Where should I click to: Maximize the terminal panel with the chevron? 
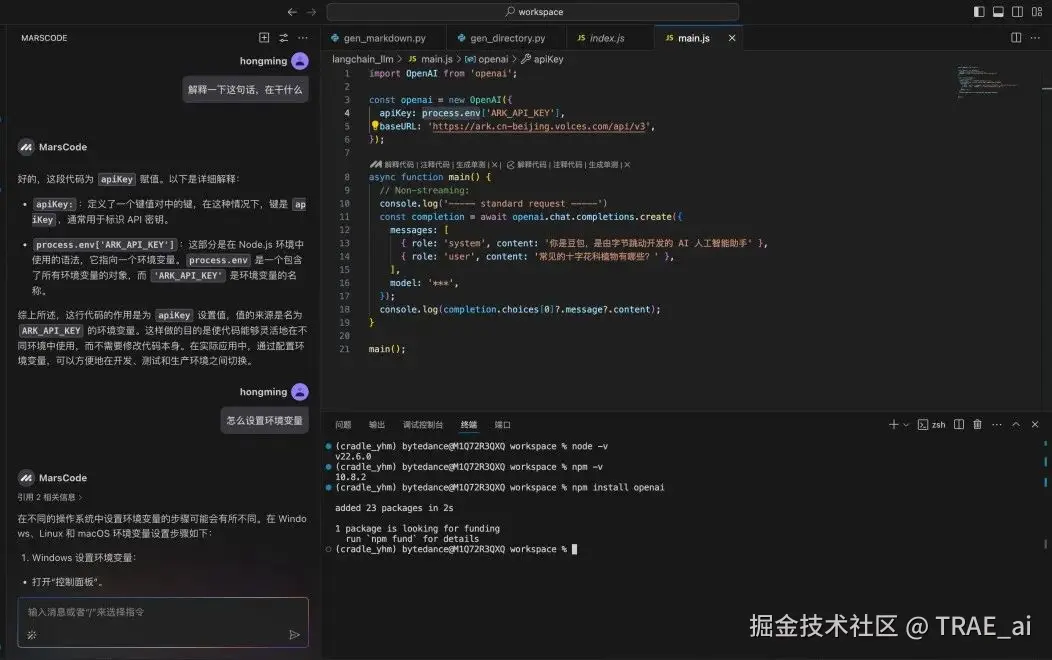pos(1015,424)
